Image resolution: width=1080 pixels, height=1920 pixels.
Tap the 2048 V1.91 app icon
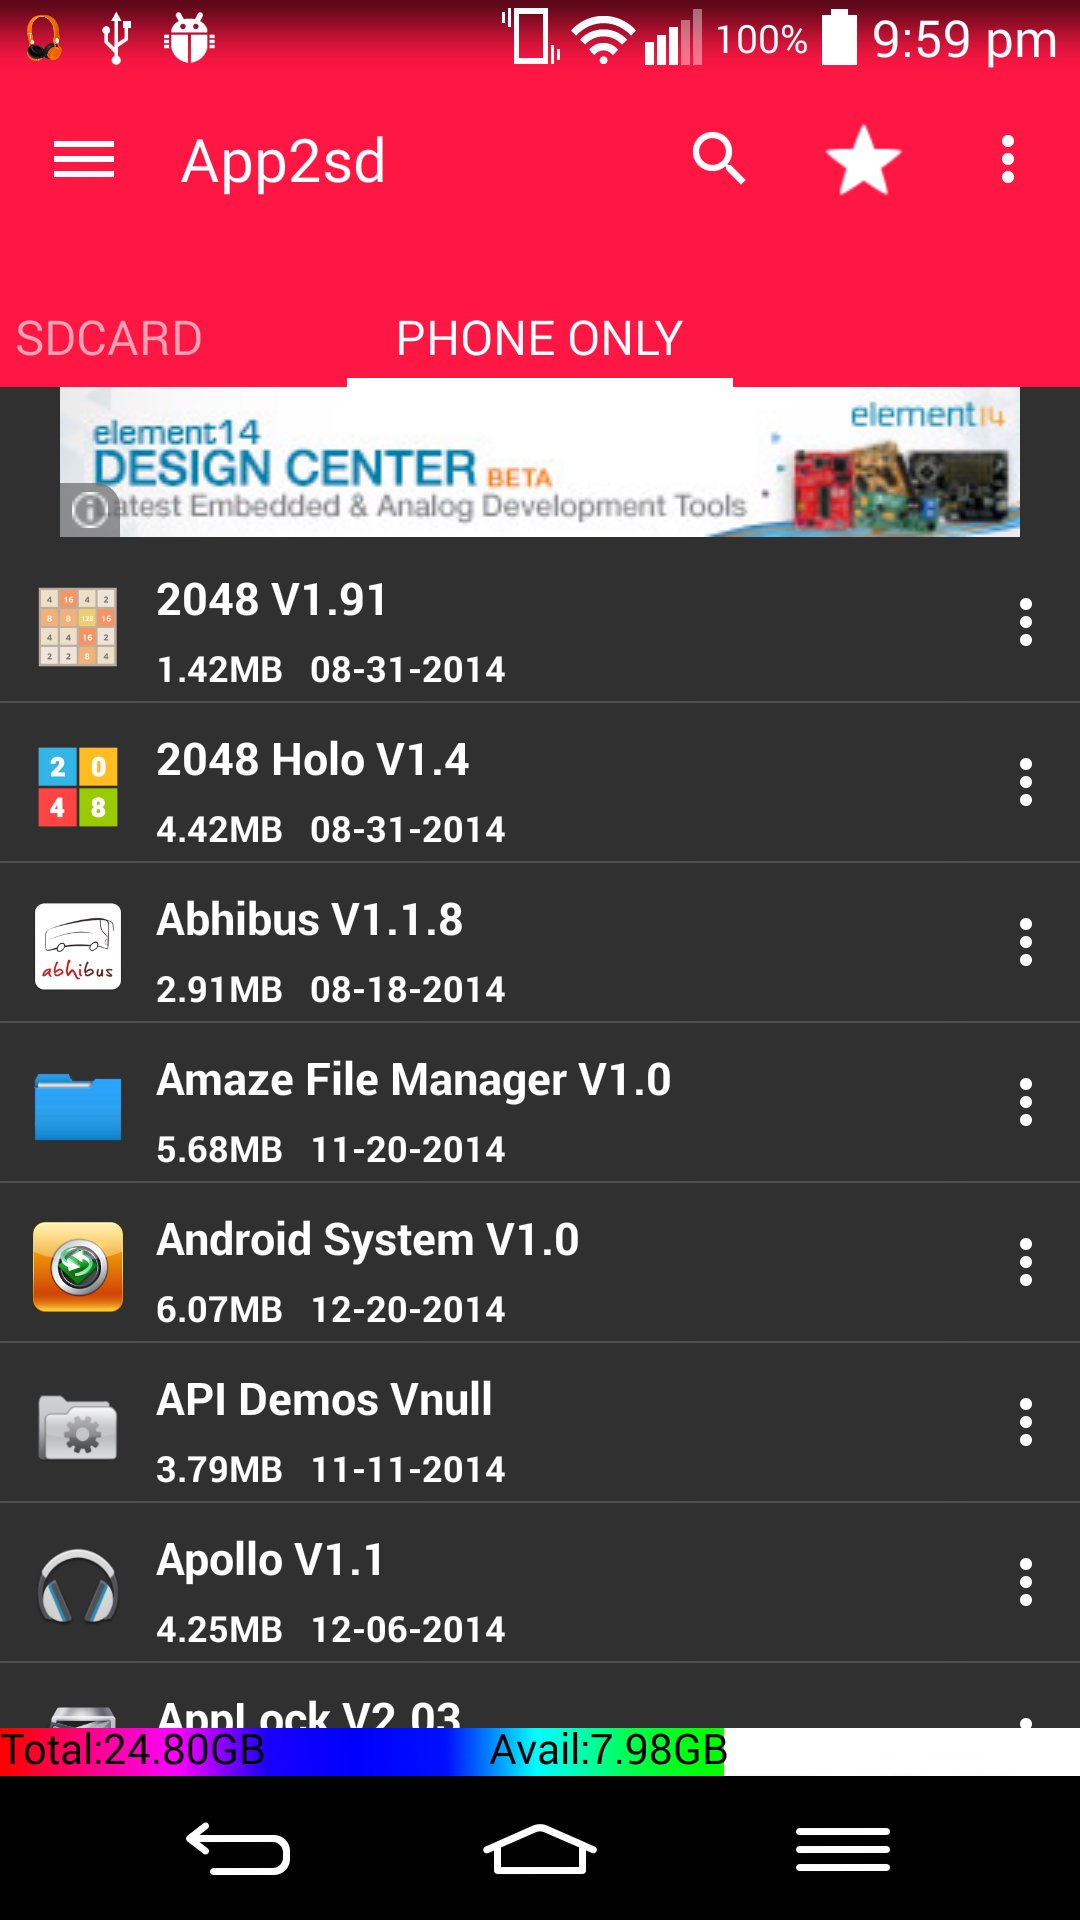coord(78,627)
